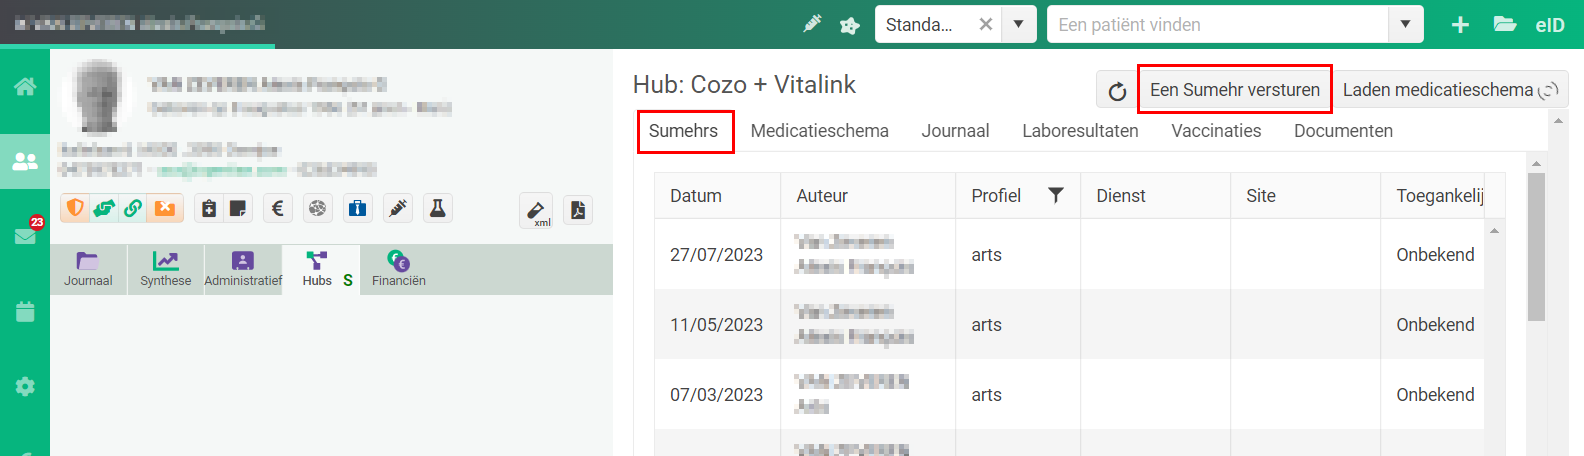
Task: Open the Profiel column filter
Action: click(1056, 195)
